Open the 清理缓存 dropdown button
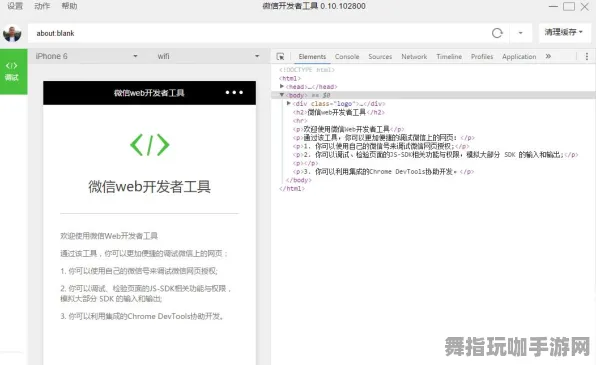Image resolution: width=596 pixels, height=365 pixels. [x=564, y=33]
